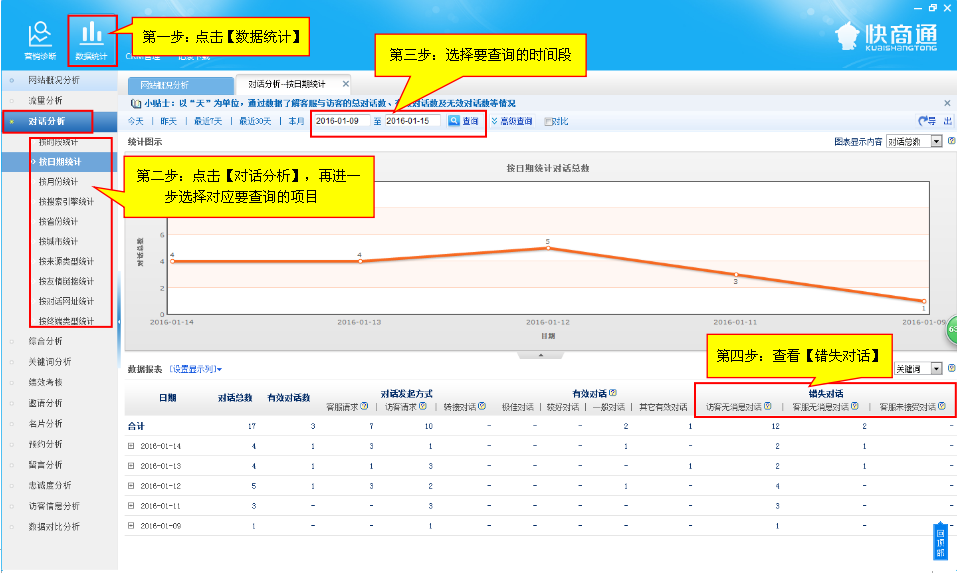
Task: Collapse the 2016-01-14 table row
Action: point(131,446)
